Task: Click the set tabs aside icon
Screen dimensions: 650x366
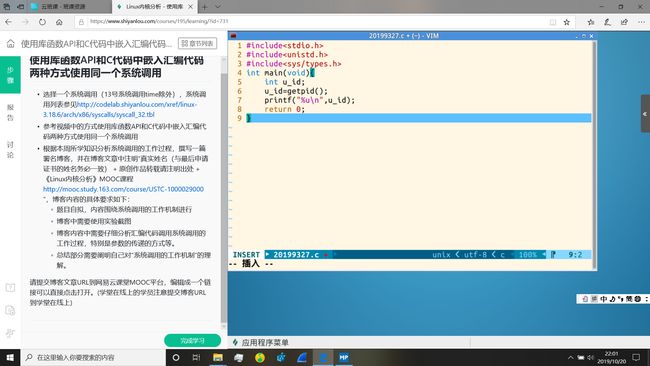Action: 20,7
